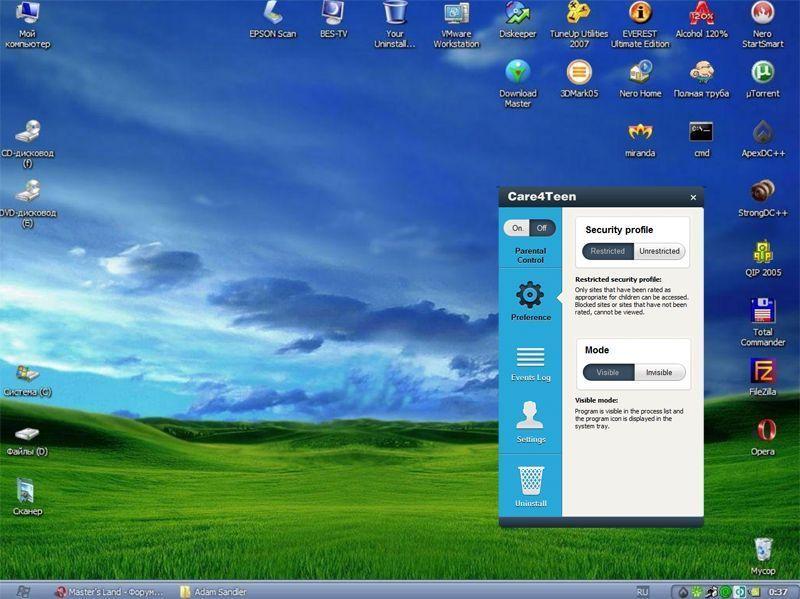This screenshot has height=599, width=800.
Task: Select the 3DMark05 desktop icon
Action: click(x=579, y=79)
